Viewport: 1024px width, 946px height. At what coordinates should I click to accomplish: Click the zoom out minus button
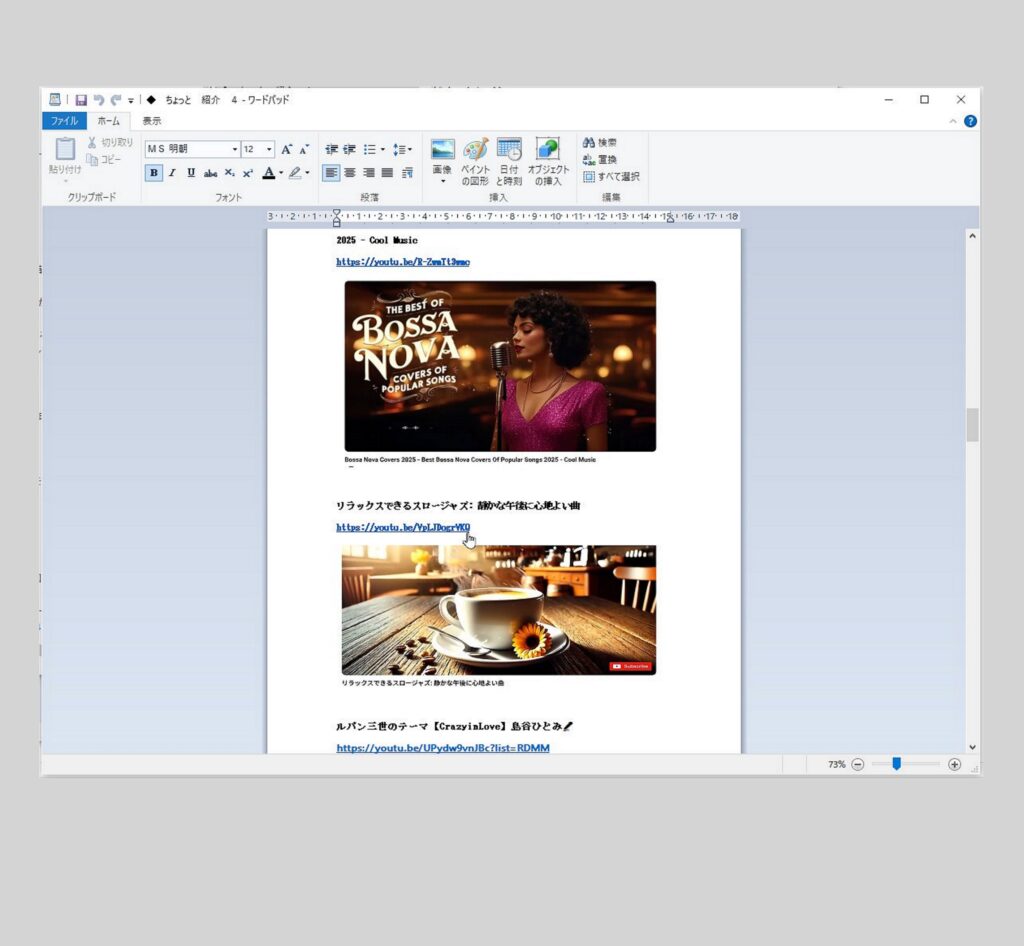click(858, 765)
